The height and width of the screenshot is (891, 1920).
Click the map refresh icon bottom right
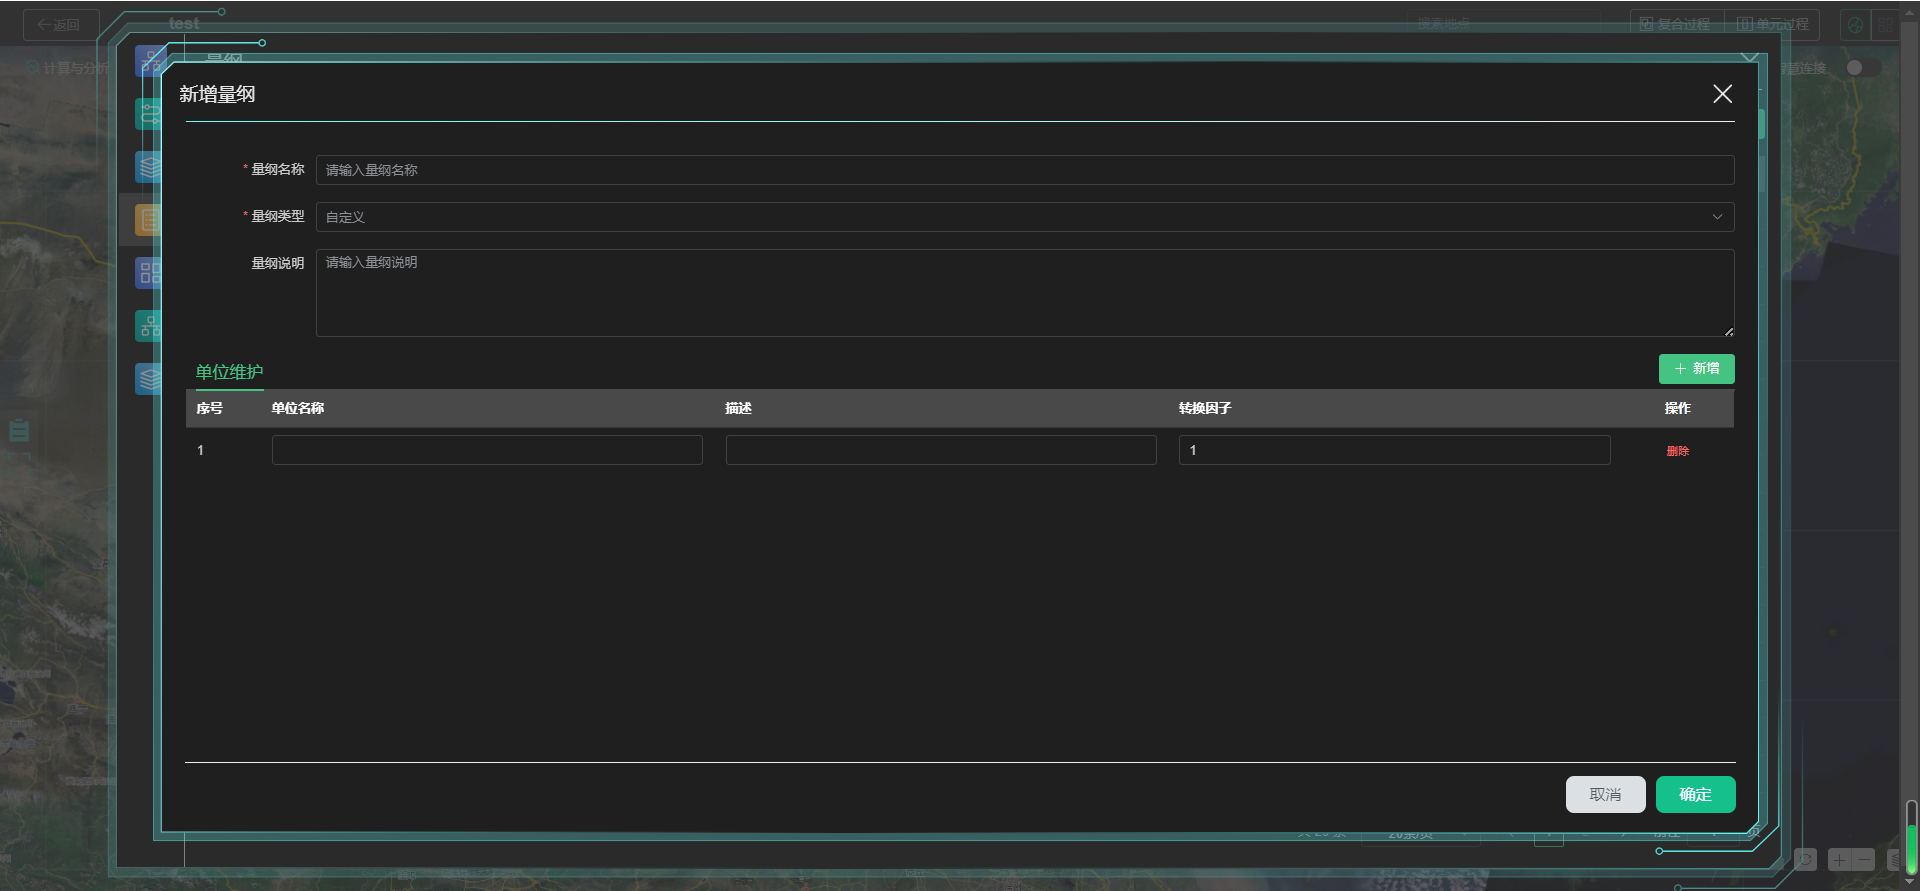click(x=1805, y=860)
